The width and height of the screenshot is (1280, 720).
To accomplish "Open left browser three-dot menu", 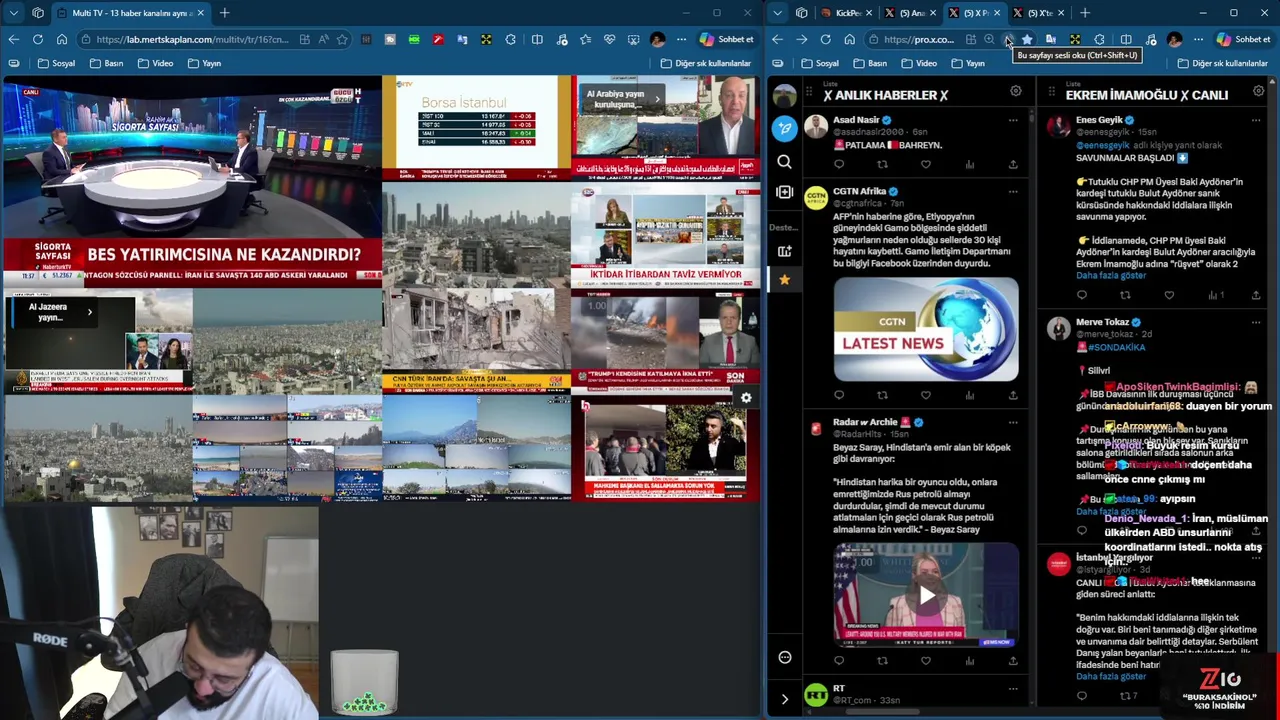I will point(681,39).
